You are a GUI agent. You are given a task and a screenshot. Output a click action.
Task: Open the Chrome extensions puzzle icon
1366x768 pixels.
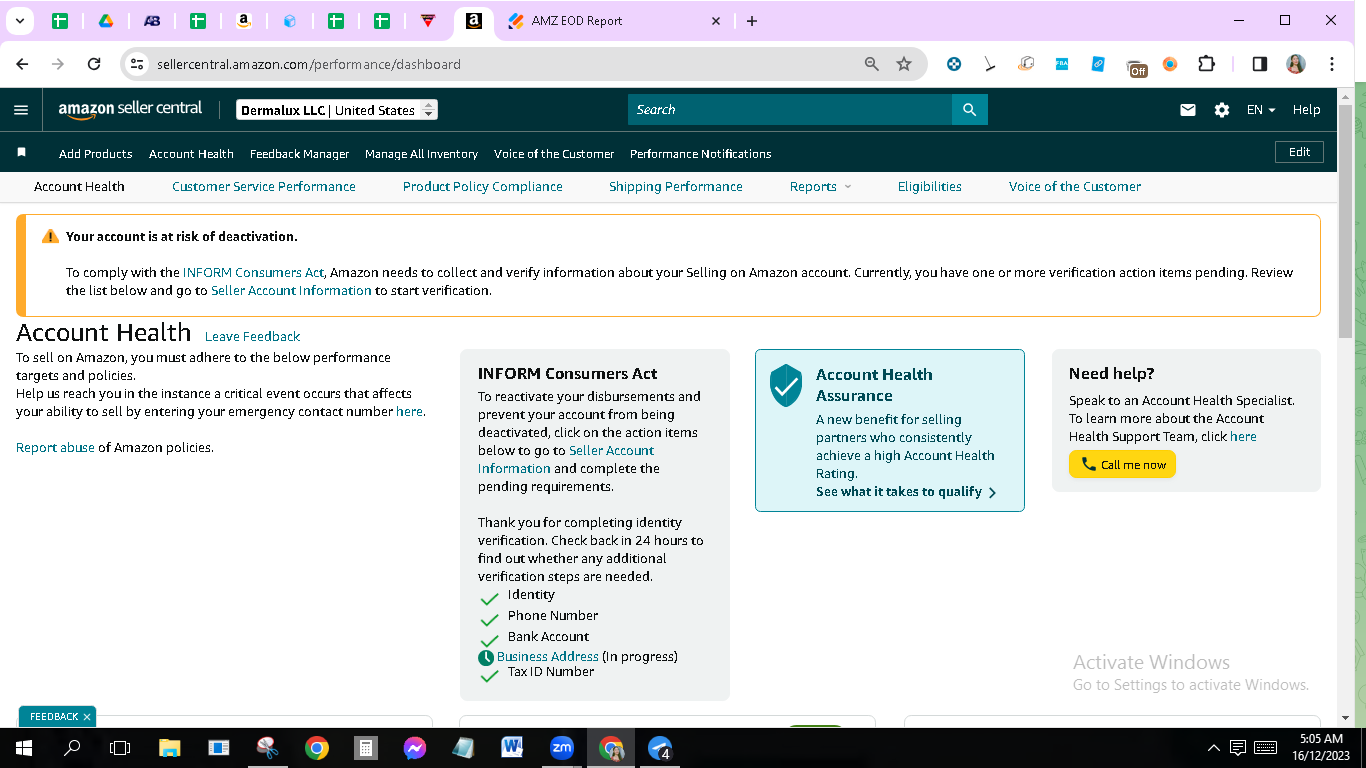click(x=1206, y=64)
